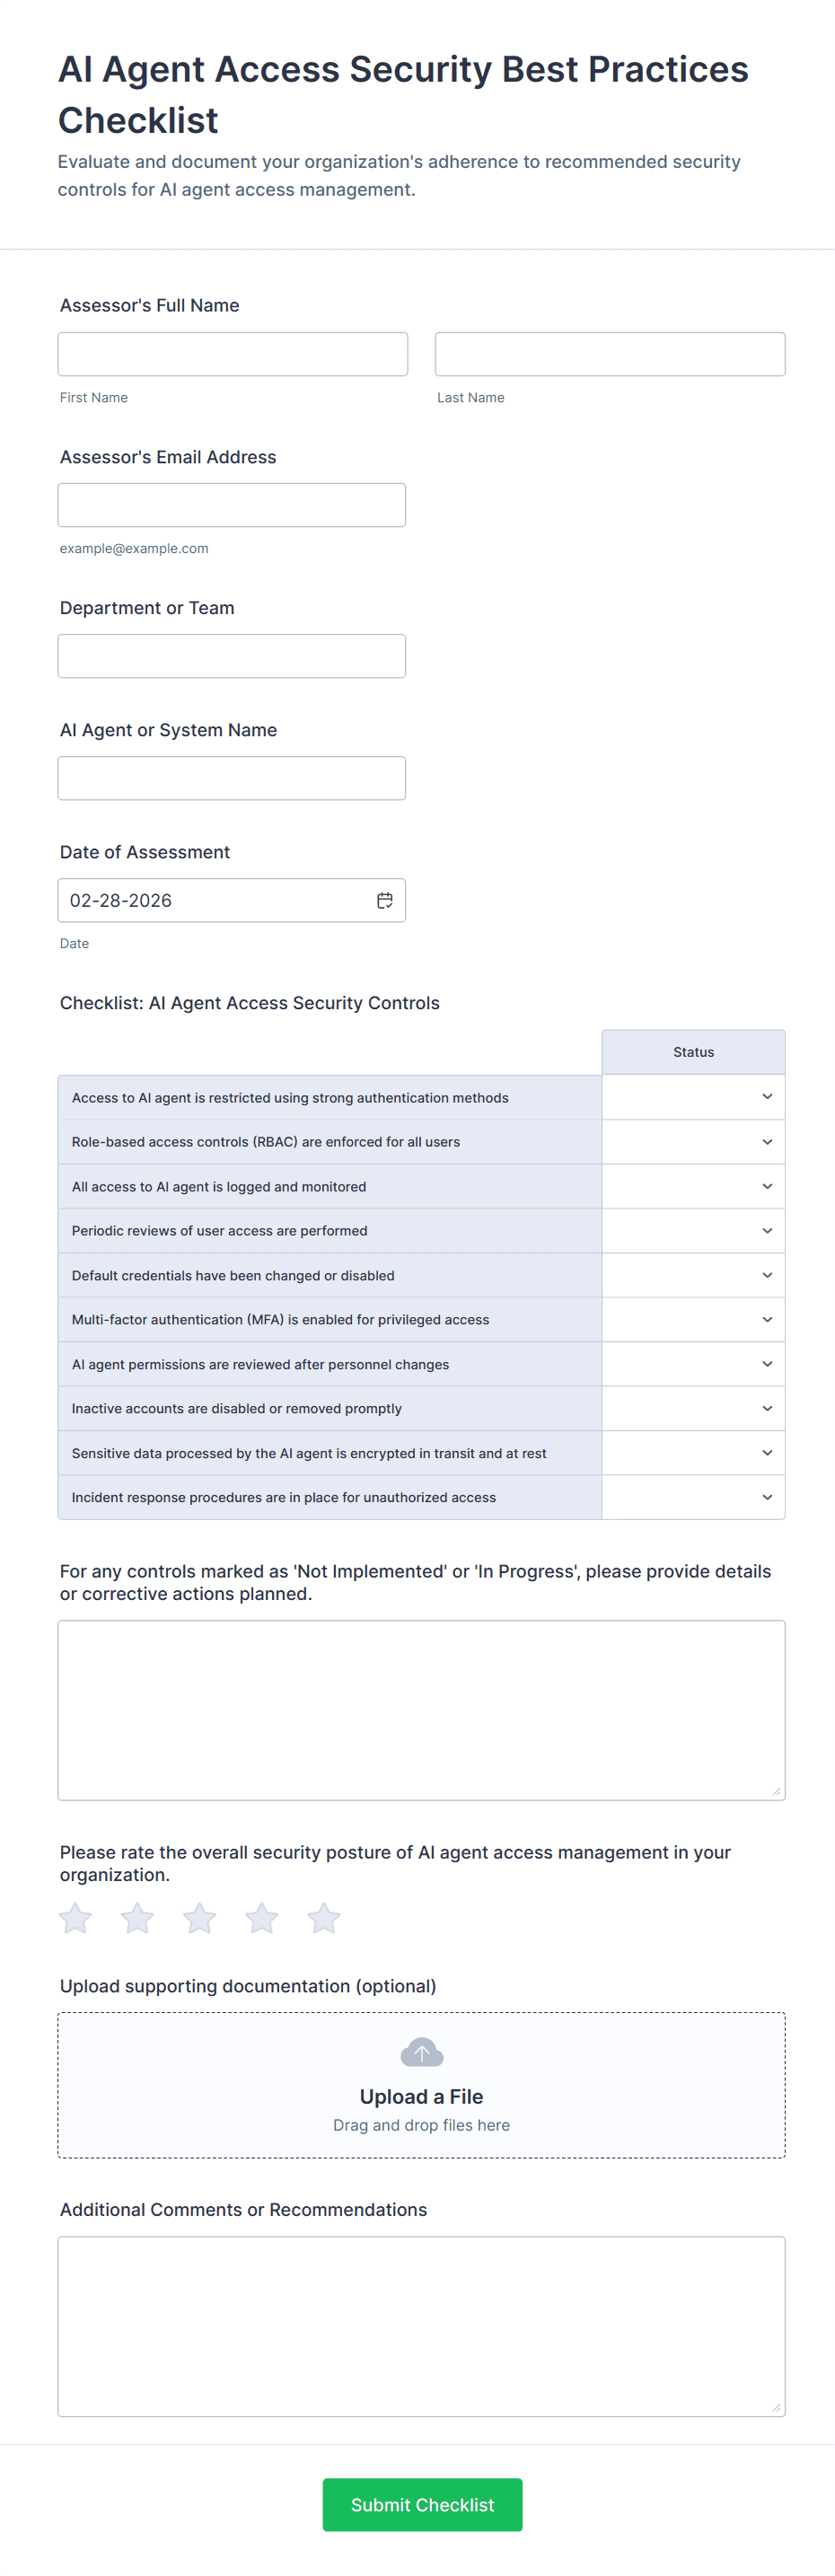Image resolution: width=835 pixels, height=2576 pixels.
Task: Click the cloud upload icon
Action: click(x=421, y=2052)
